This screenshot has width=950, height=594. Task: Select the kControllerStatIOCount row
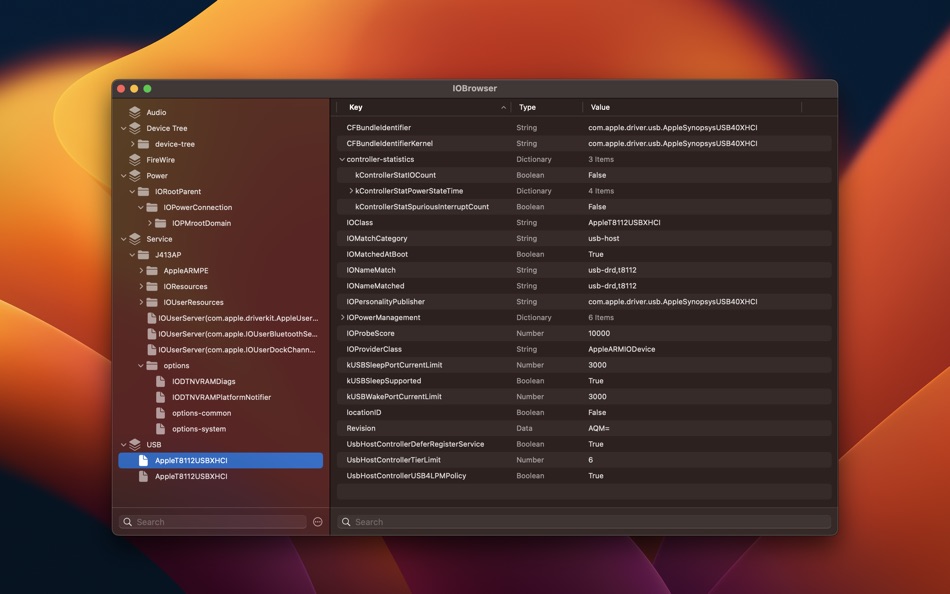[x=584, y=175]
